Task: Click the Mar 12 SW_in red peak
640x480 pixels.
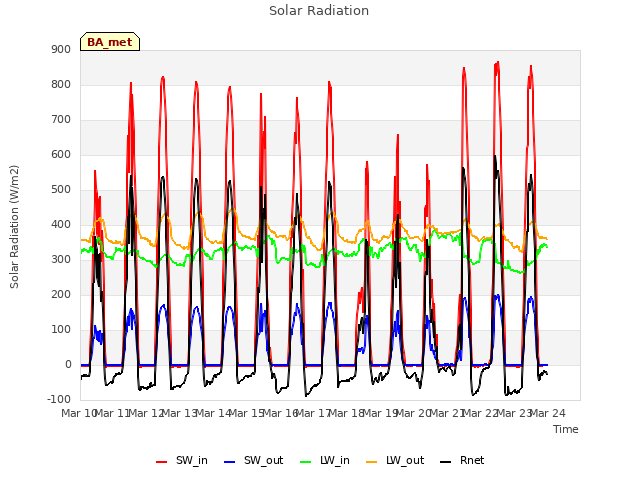Action: pos(163,77)
